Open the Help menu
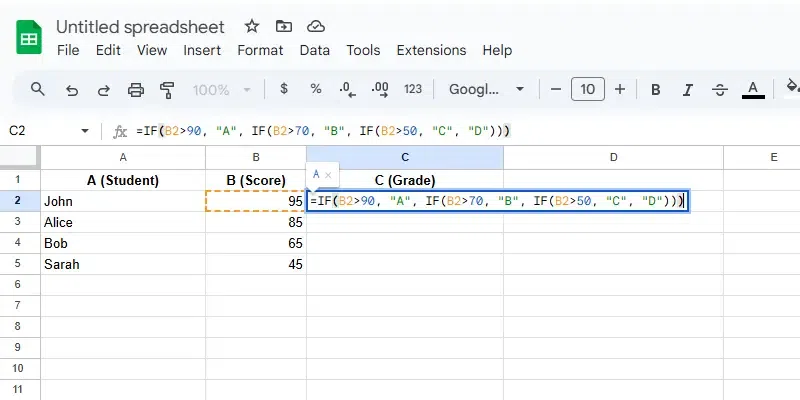800x400 pixels. click(497, 50)
